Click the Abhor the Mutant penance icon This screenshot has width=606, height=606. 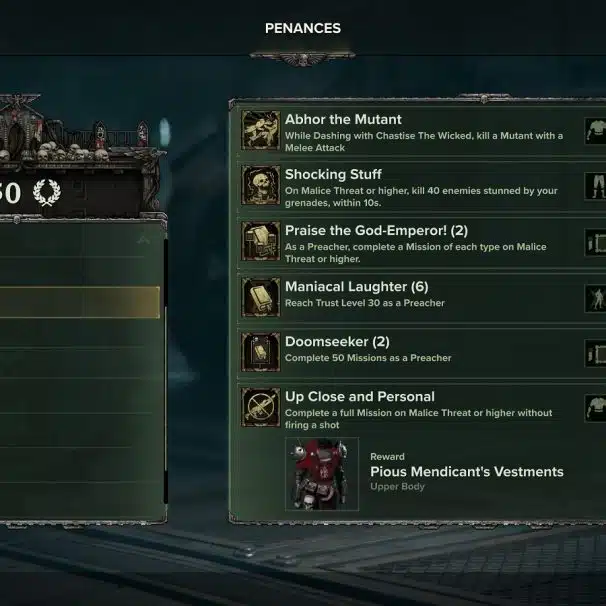coord(261,130)
